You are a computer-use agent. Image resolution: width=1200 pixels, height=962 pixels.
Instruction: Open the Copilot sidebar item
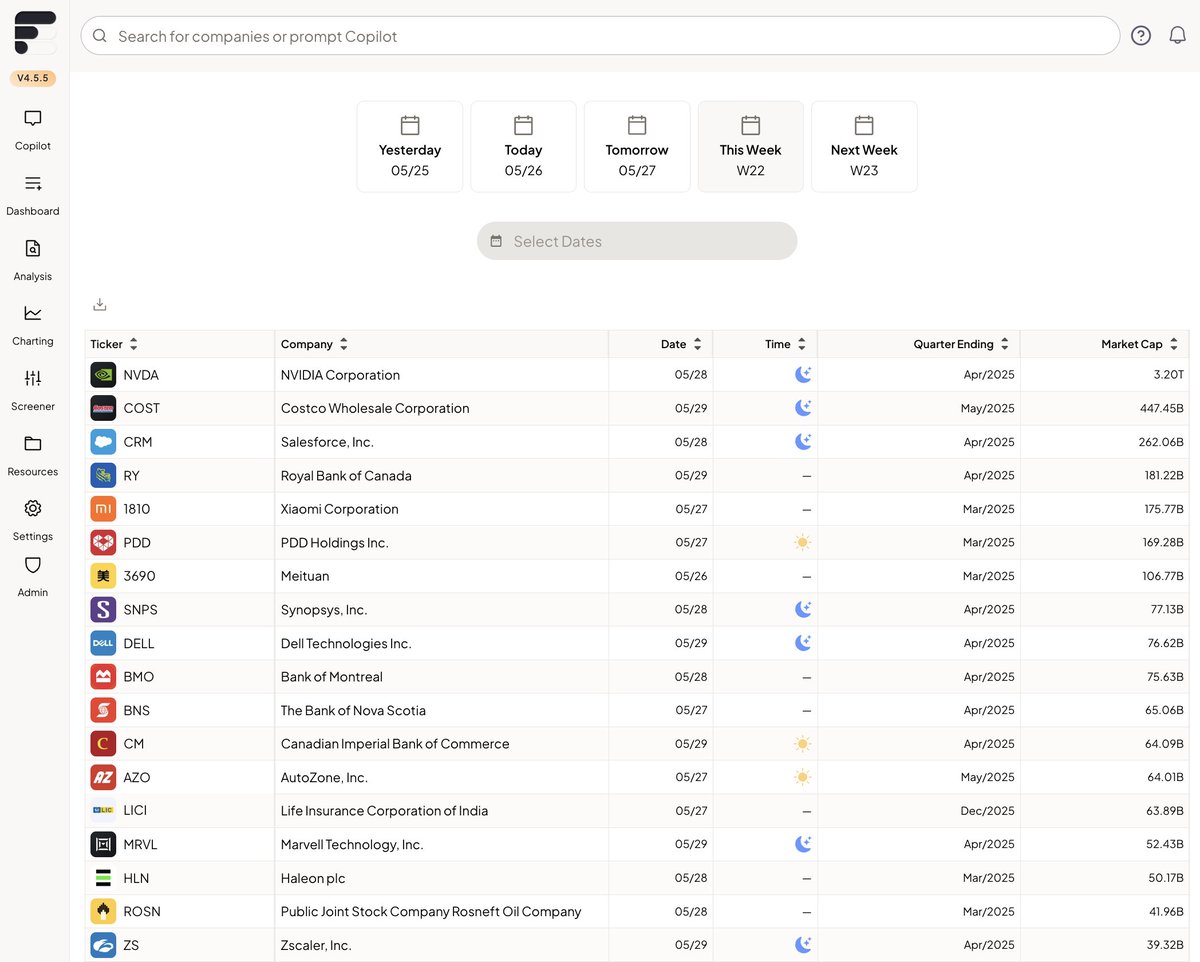[x=33, y=130]
